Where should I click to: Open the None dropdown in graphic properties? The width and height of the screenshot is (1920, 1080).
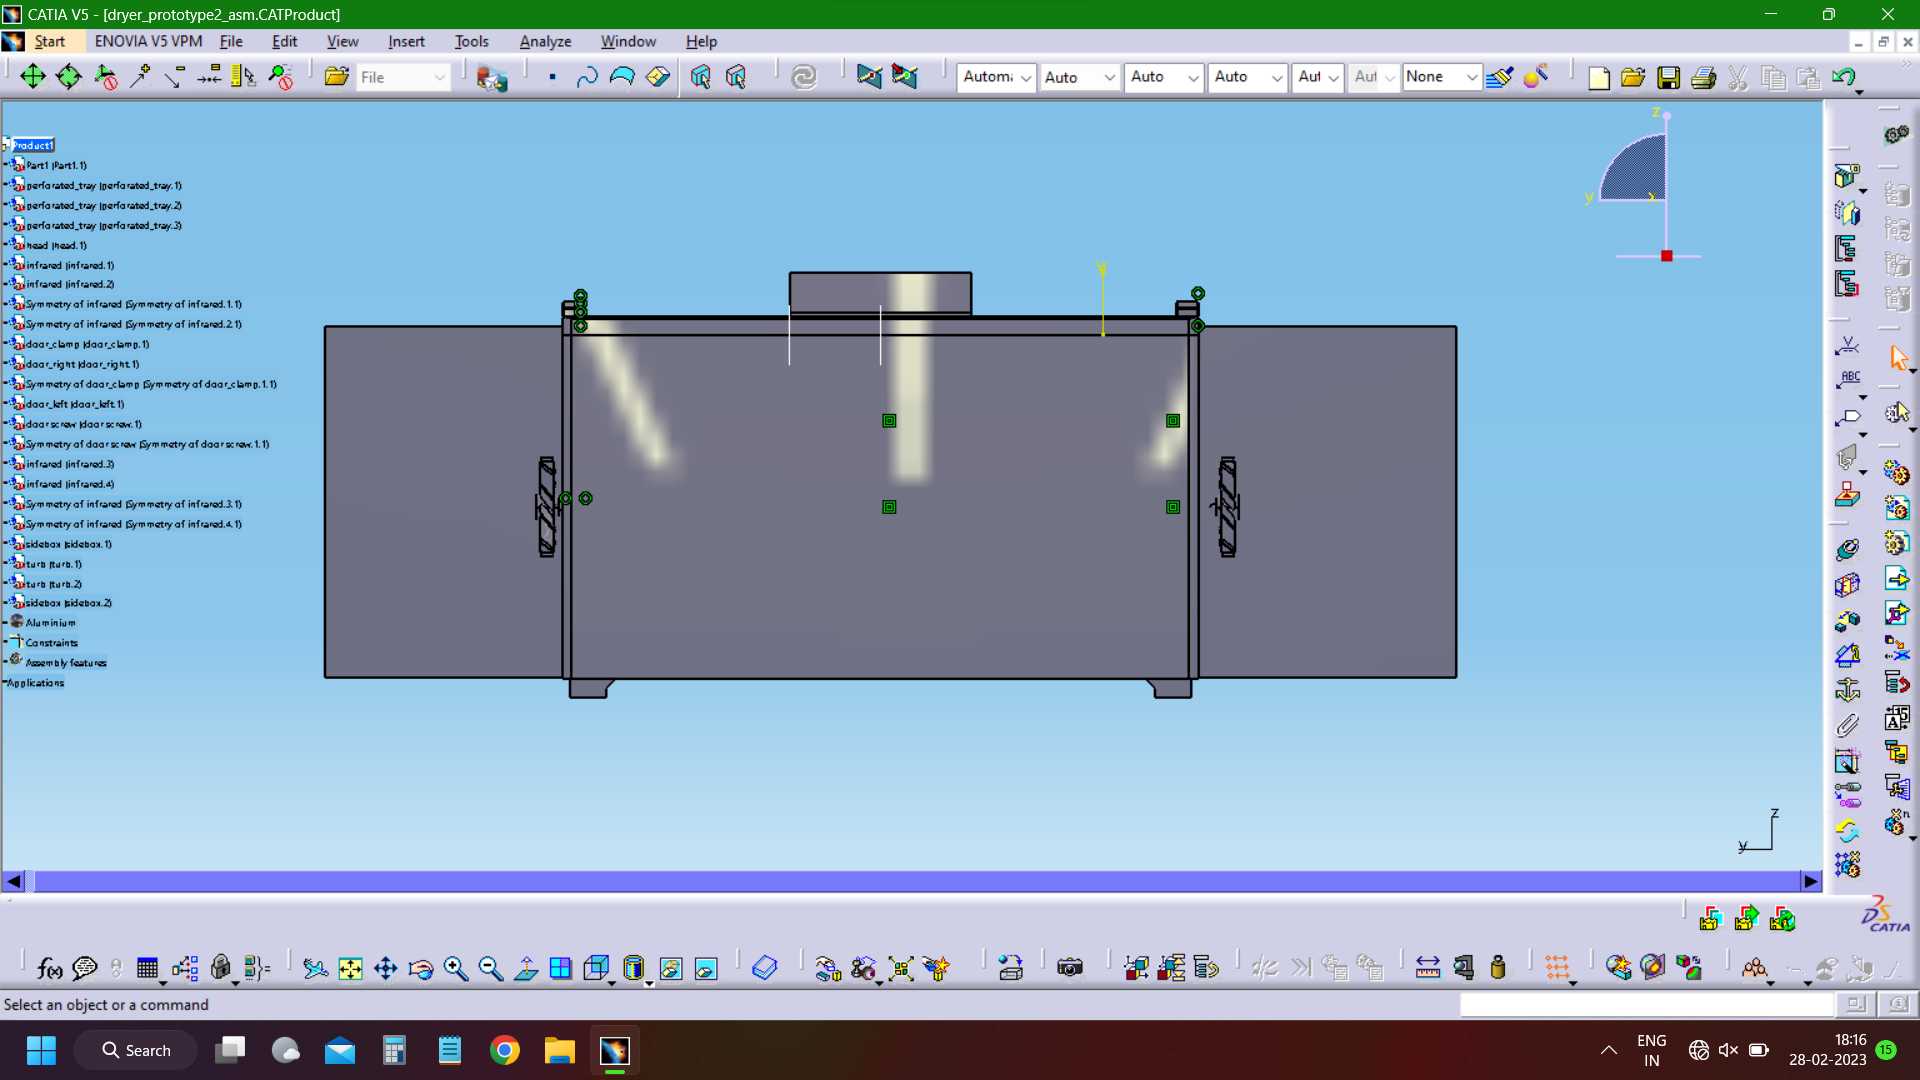coord(1441,77)
